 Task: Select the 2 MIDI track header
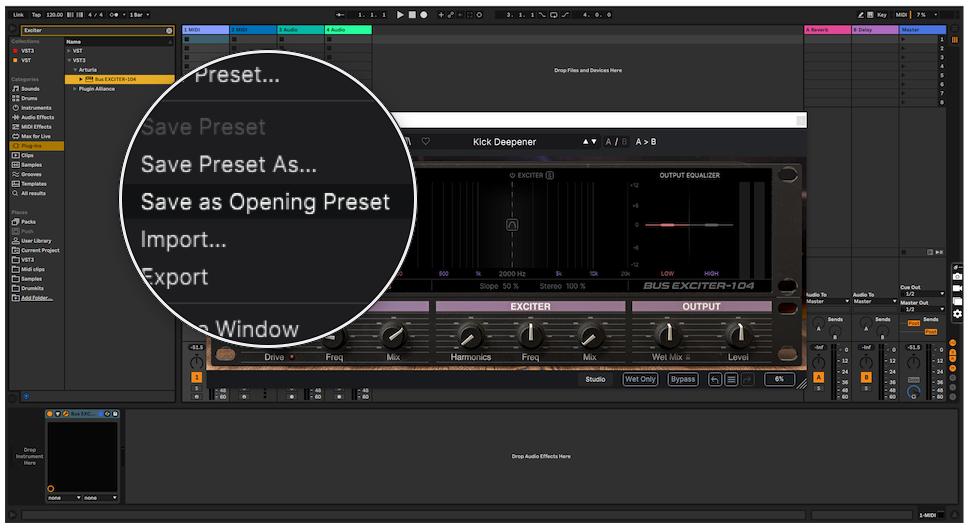(253, 30)
